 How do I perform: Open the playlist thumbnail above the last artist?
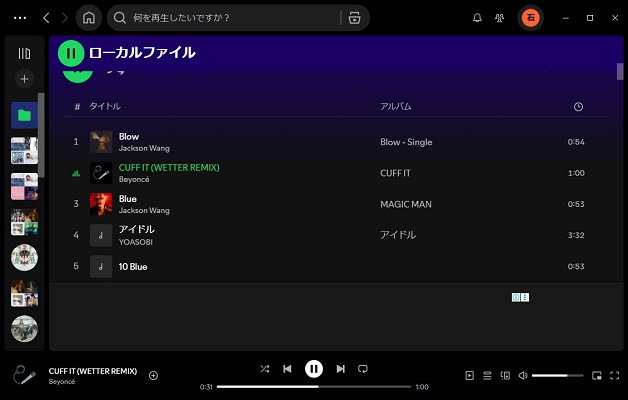tap(24, 293)
